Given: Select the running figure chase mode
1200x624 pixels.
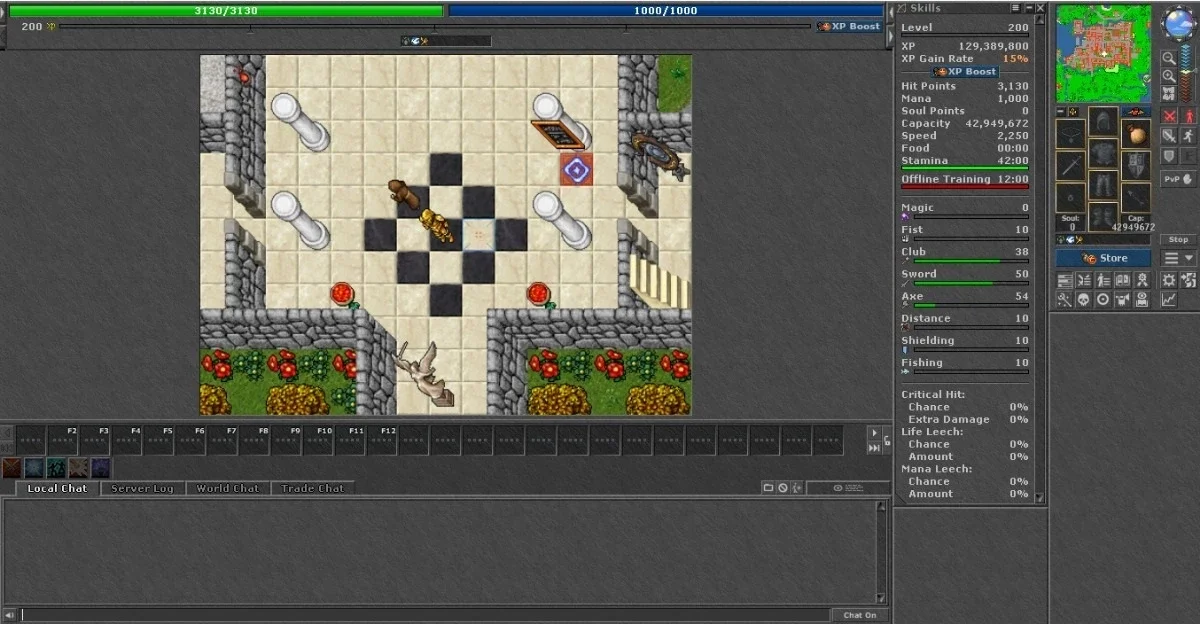Looking at the screenshot, I should (1188, 135).
